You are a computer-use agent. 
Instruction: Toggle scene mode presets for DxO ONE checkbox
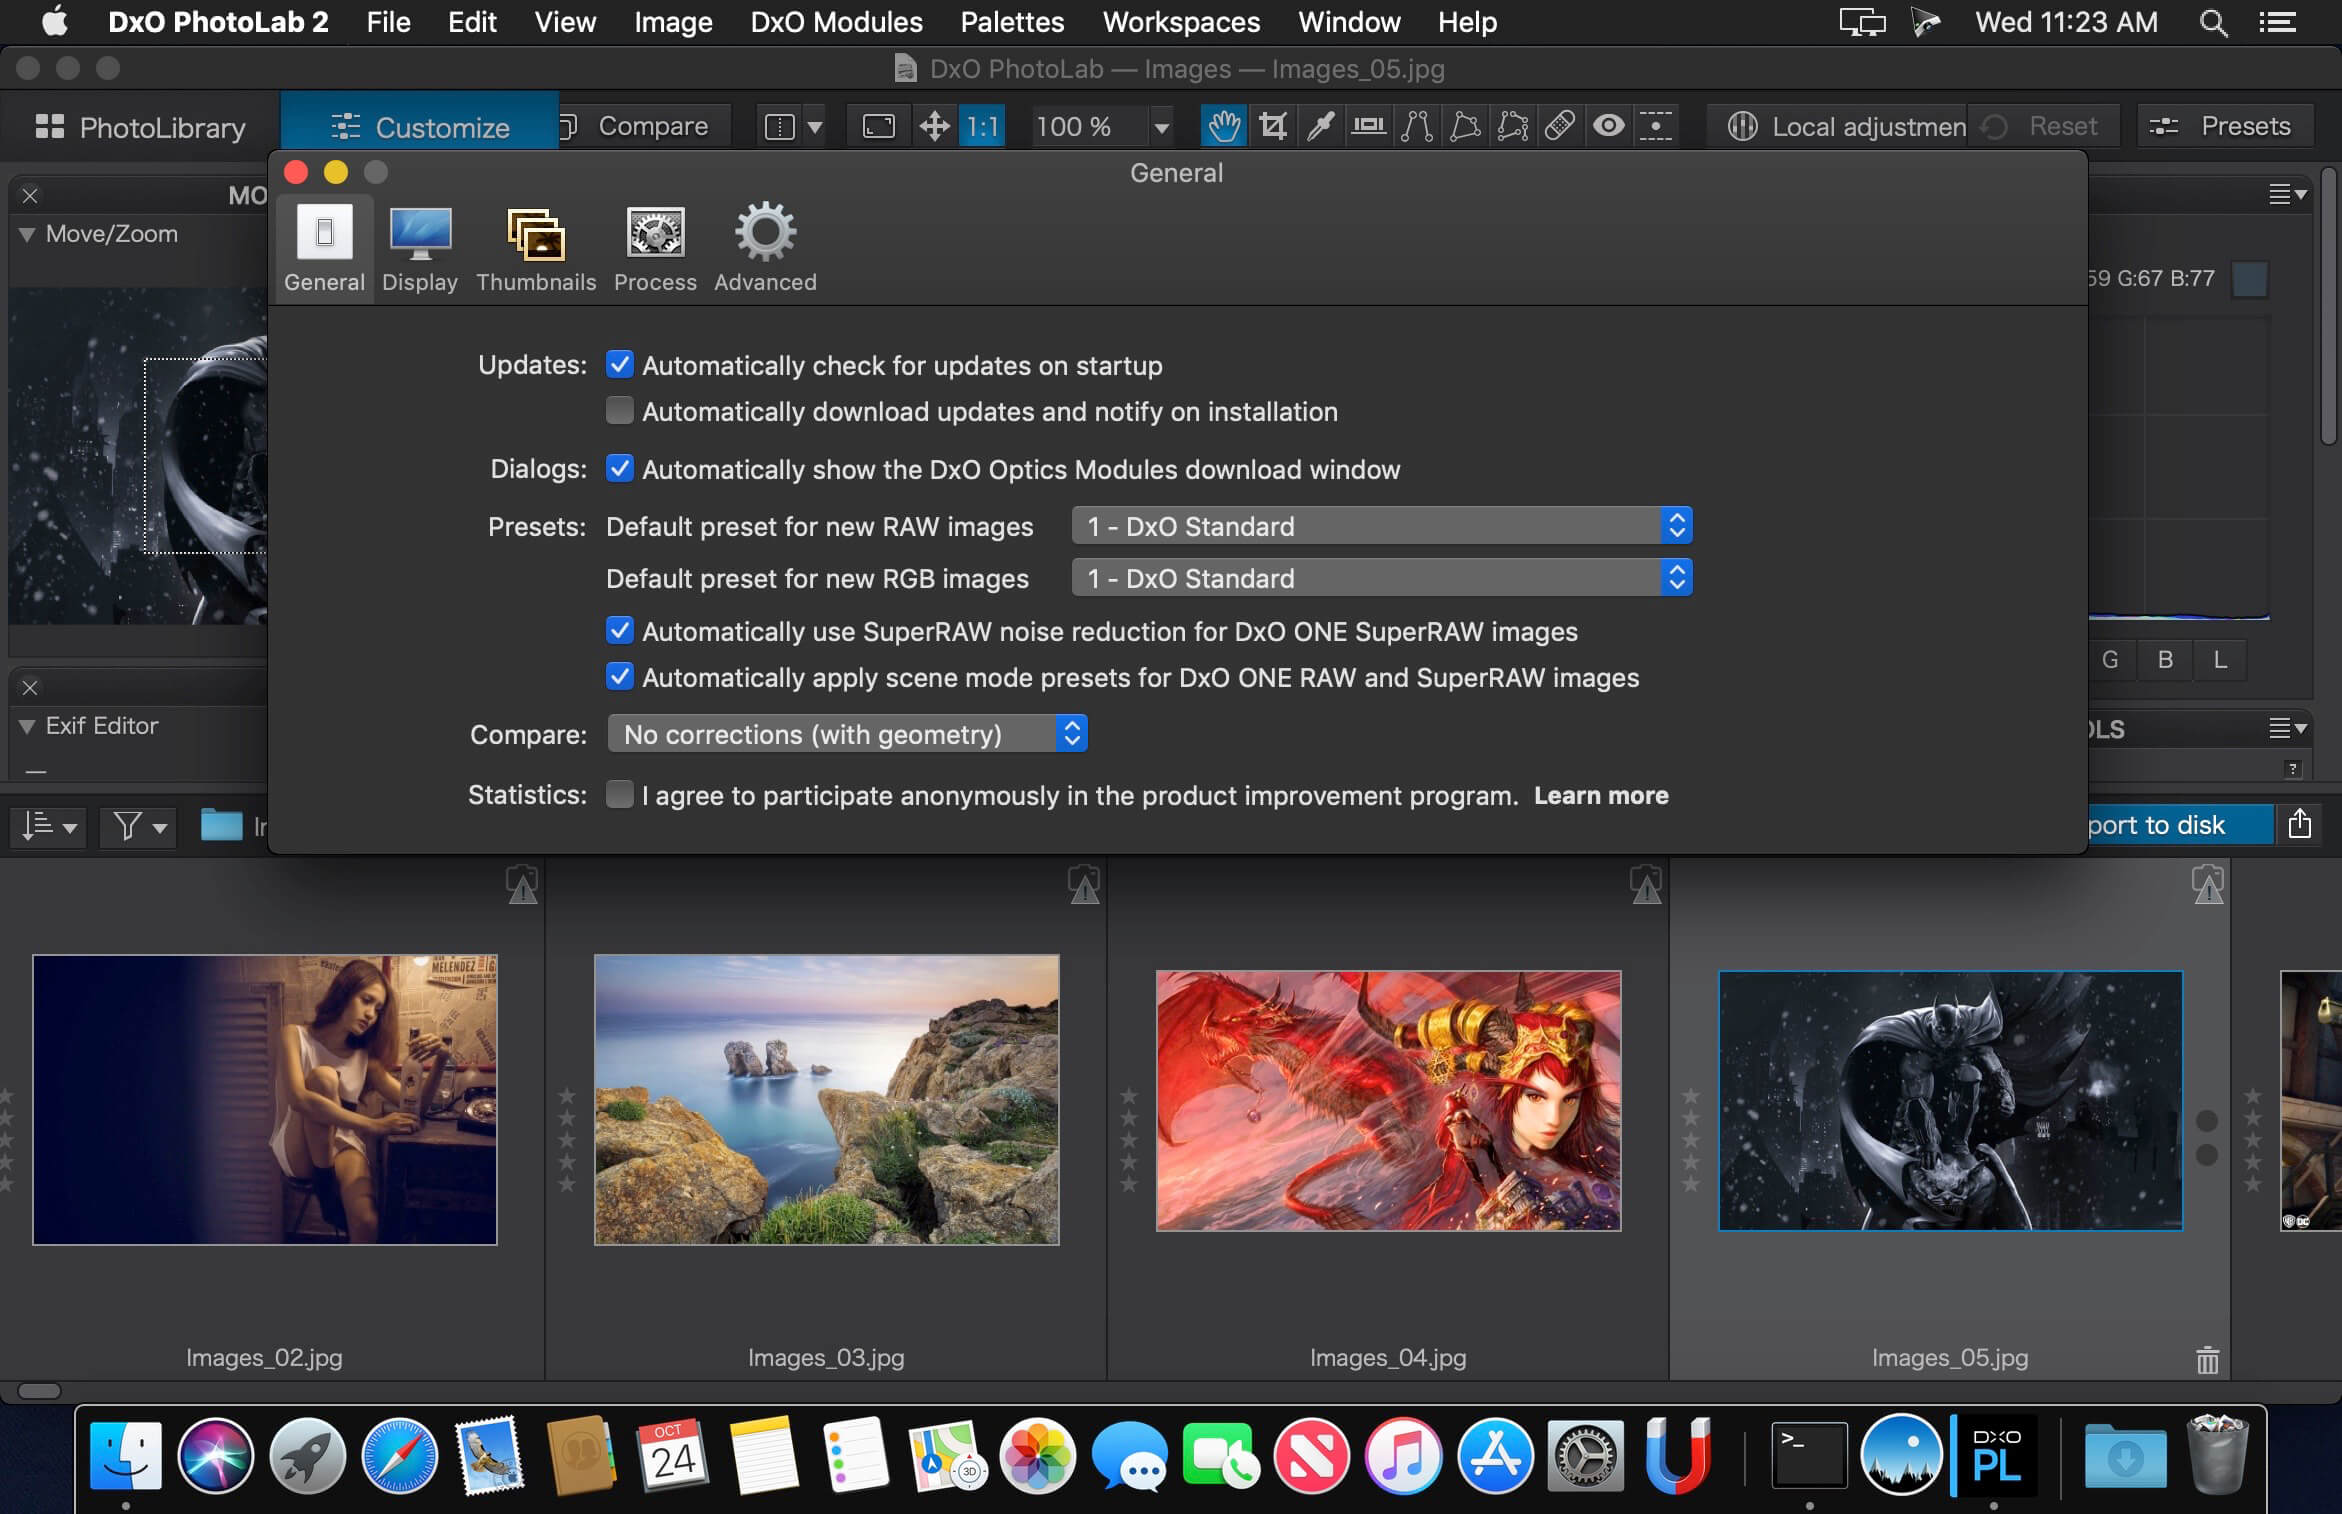620,677
